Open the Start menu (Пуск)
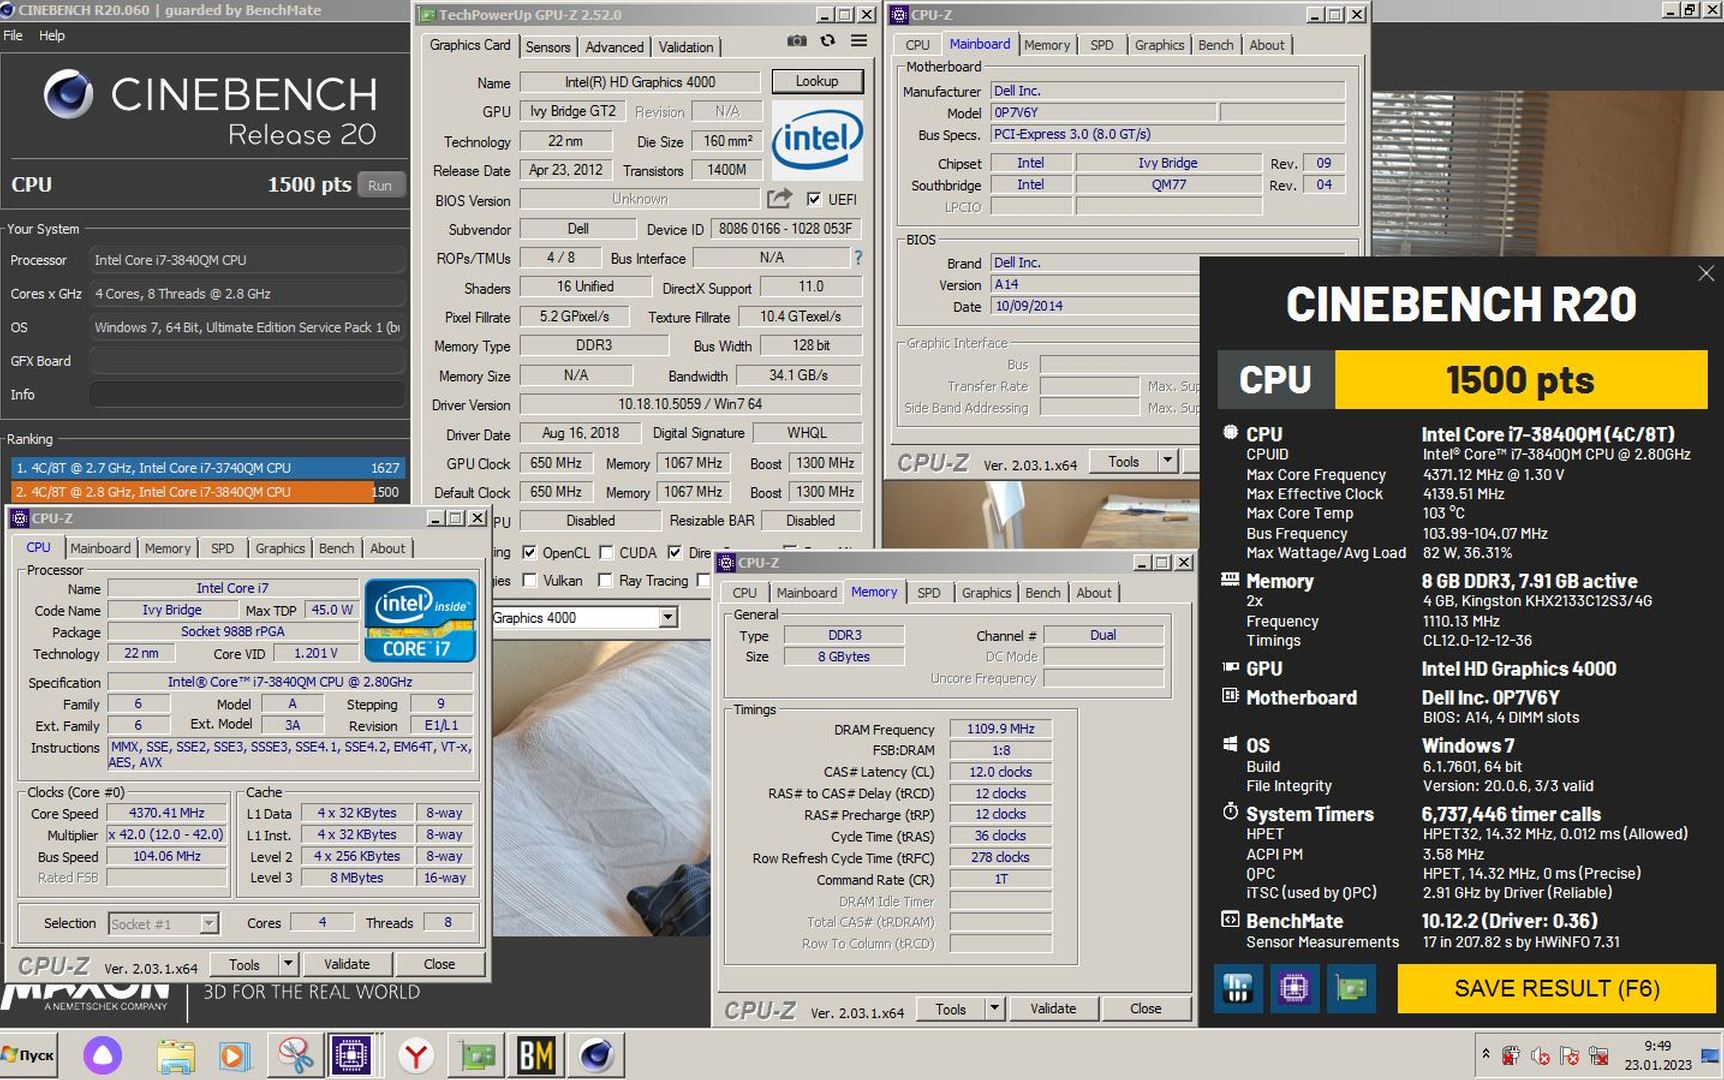 coord(30,1055)
